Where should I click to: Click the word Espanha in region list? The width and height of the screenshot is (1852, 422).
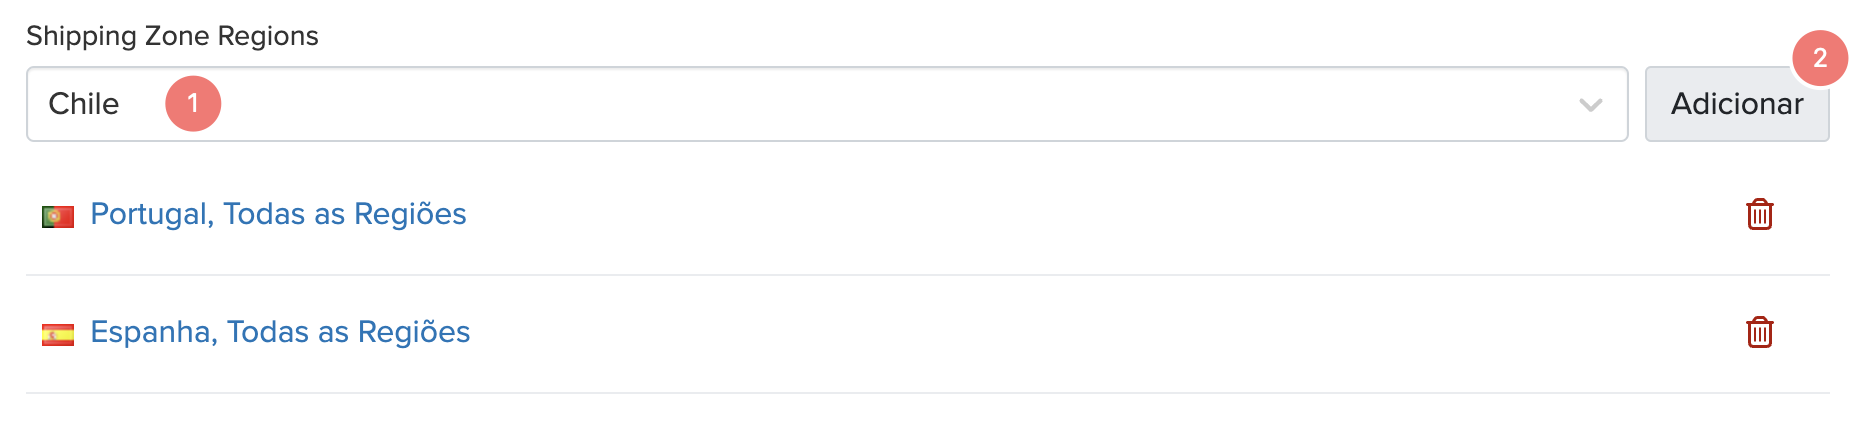pyautogui.click(x=152, y=332)
